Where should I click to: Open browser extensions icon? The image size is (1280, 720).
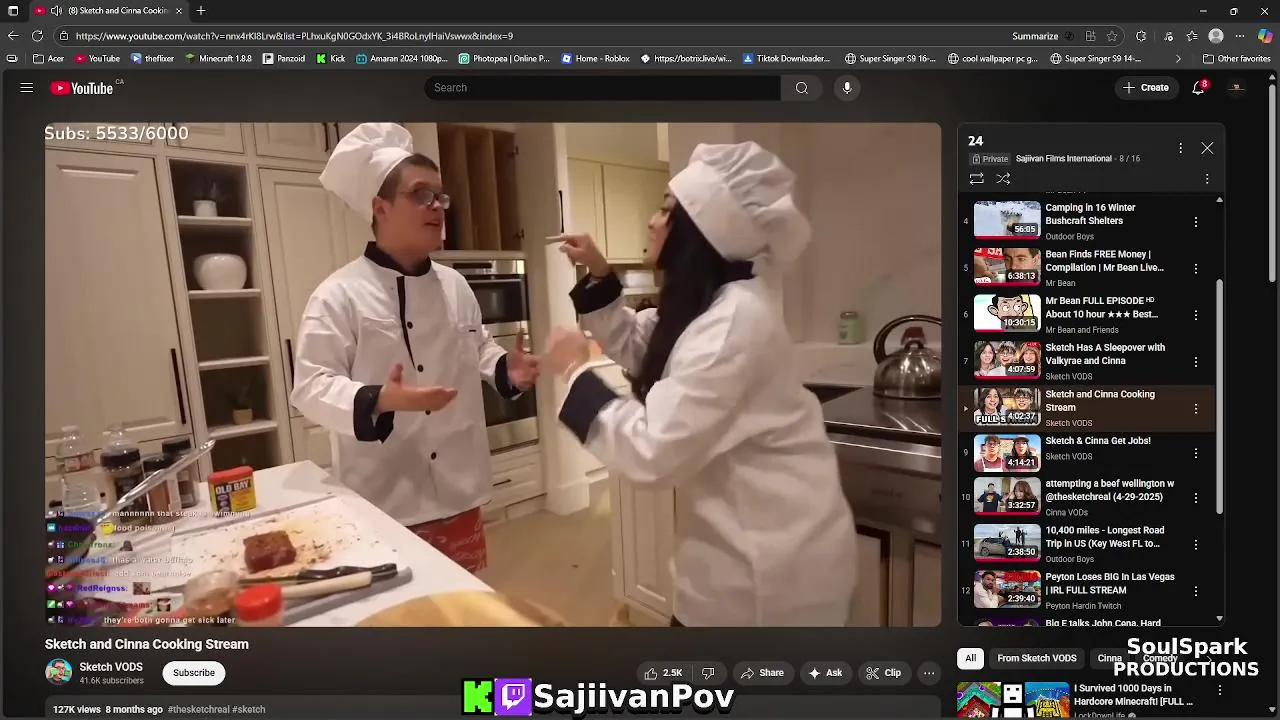coord(1141,36)
